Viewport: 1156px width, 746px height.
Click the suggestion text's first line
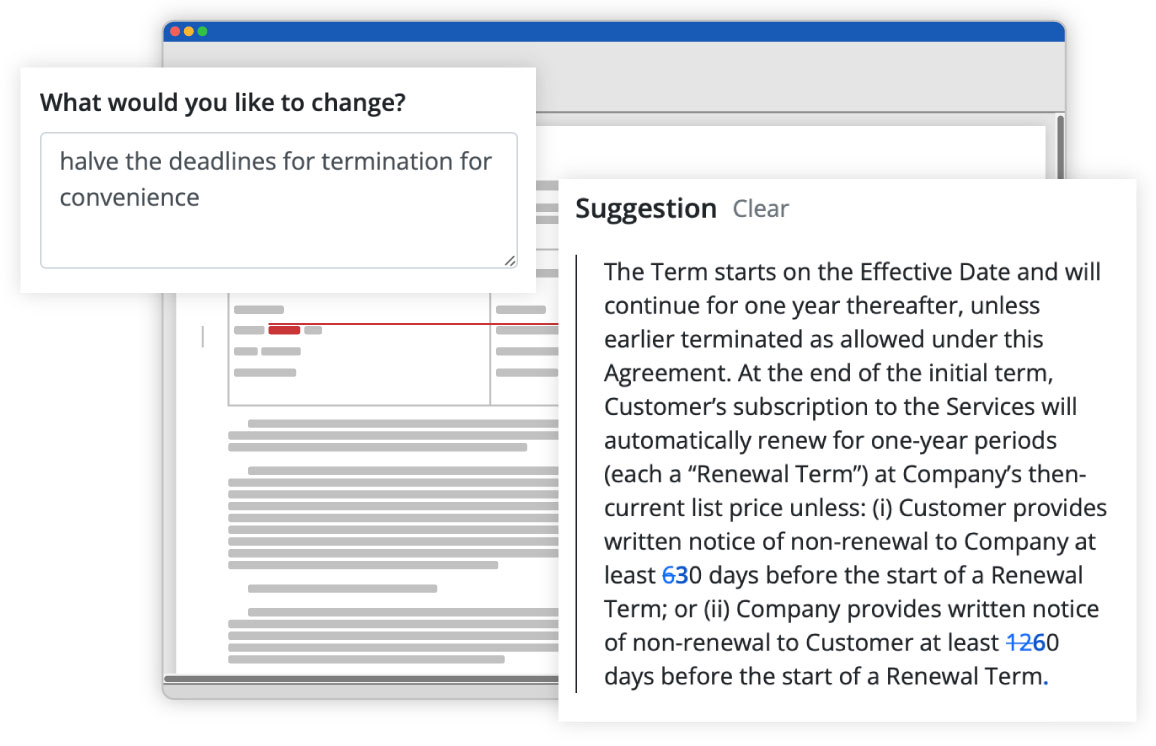(850, 272)
